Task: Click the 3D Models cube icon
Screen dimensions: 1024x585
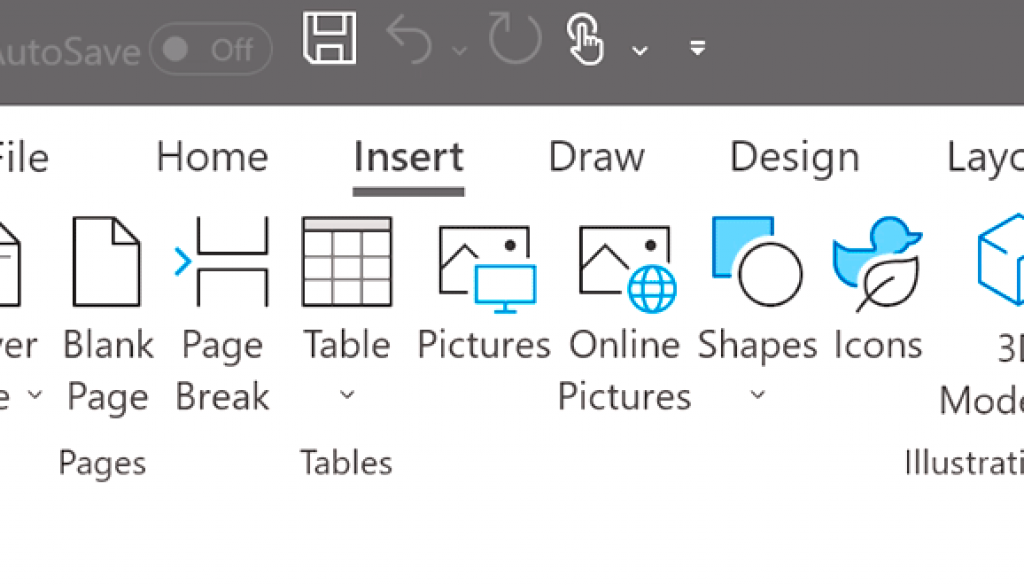Action: (x=1000, y=260)
